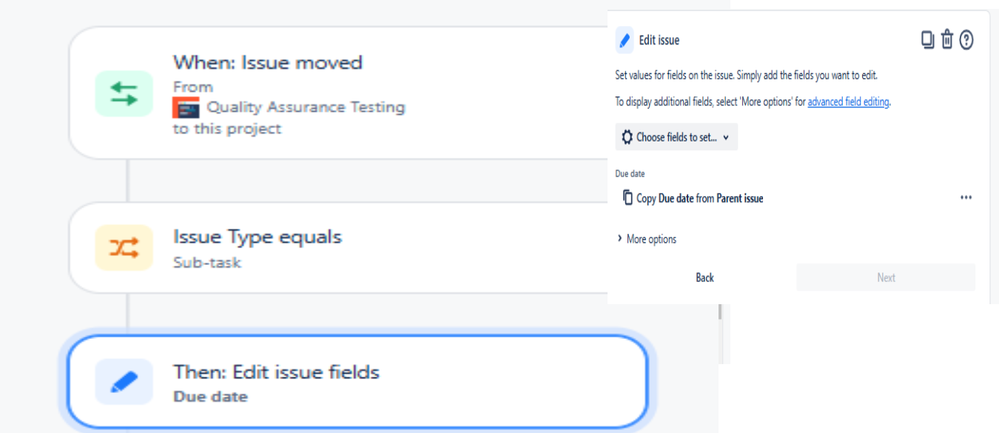Click the copy icon beside Copy Due date
Image resolution: width=999 pixels, height=433 pixels.
point(627,198)
